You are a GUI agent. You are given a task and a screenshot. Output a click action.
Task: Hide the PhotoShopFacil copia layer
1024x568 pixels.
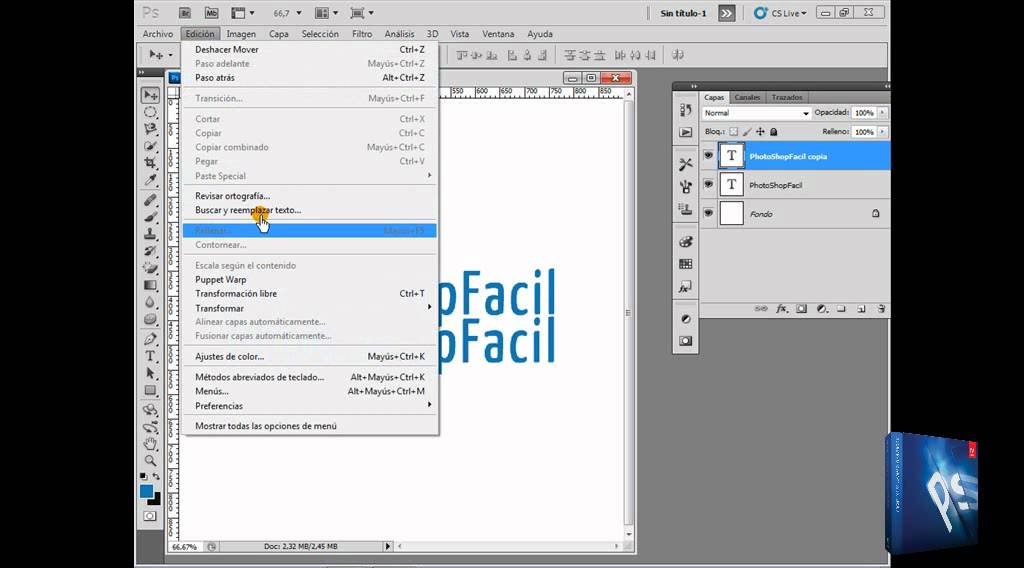click(x=709, y=155)
